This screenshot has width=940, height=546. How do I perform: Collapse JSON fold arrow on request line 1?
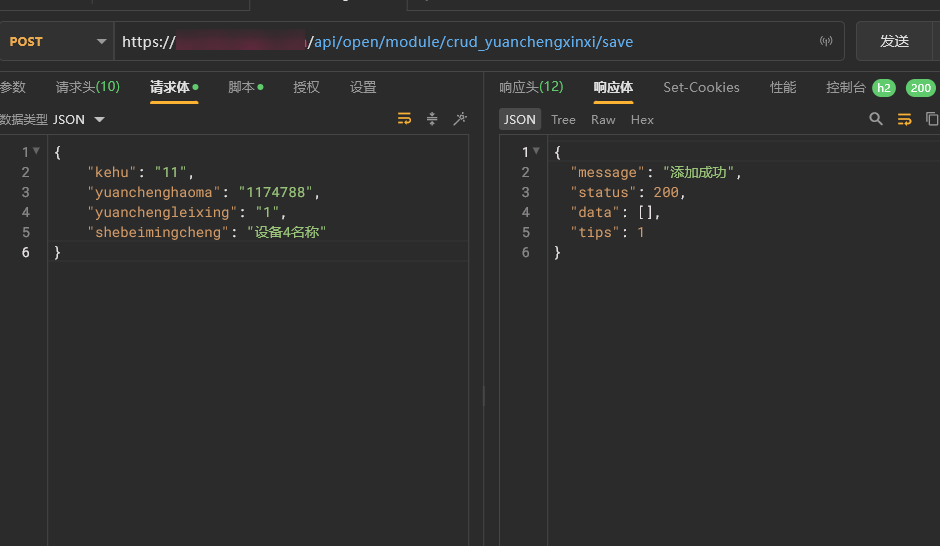(37, 151)
